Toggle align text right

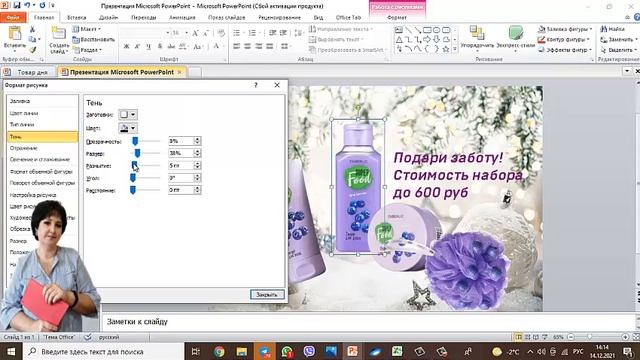click(258, 47)
